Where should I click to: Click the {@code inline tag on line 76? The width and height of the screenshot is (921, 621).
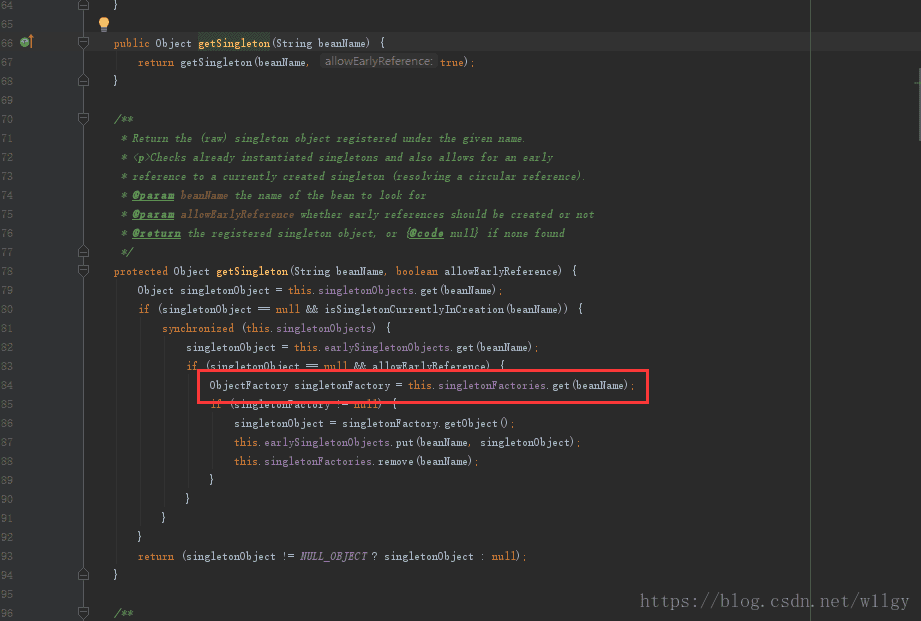click(425, 233)
